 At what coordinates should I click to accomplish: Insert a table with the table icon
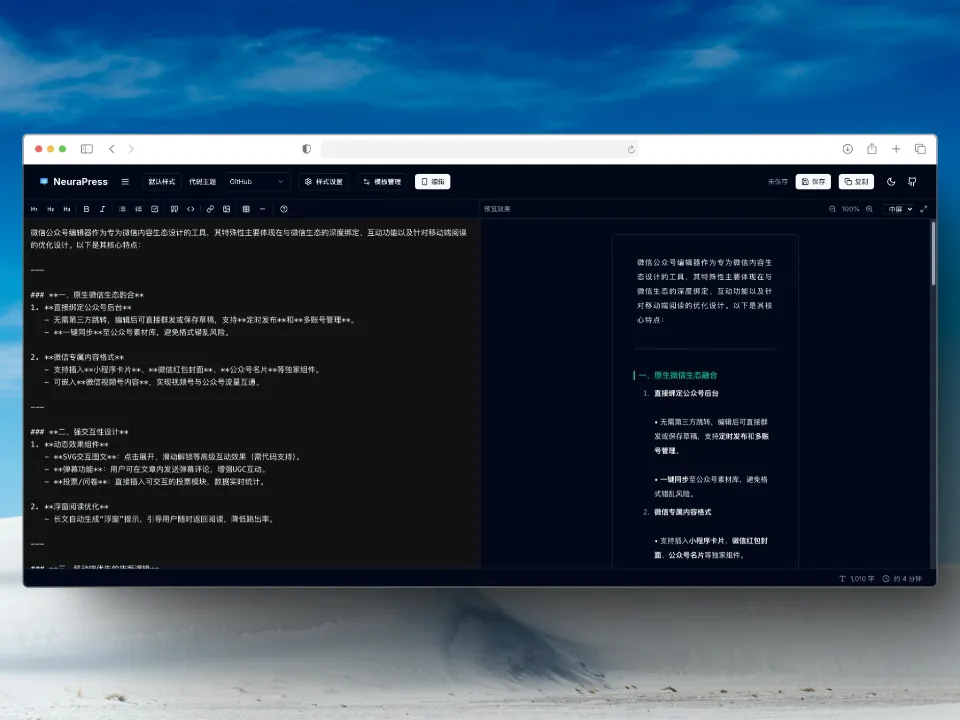[x=245, y=209]
